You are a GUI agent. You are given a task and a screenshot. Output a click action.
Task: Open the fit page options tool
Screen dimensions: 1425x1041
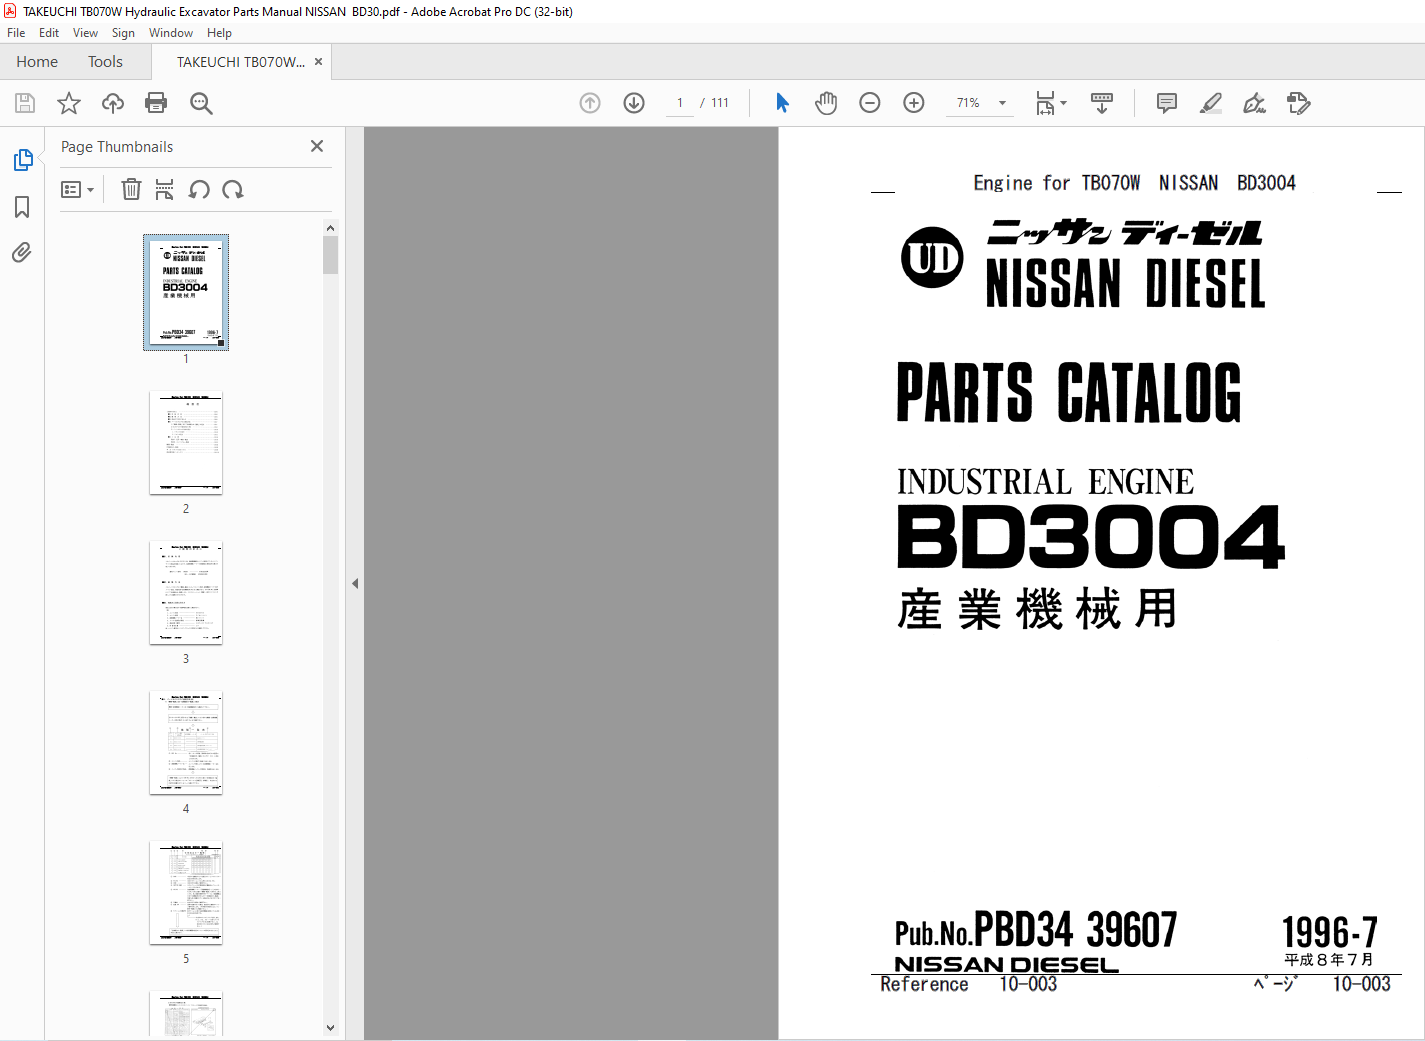1051,103
